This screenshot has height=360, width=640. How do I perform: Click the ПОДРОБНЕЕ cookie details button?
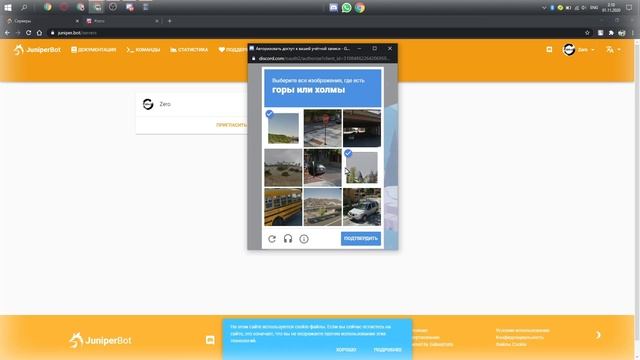(x=387, y=350)
